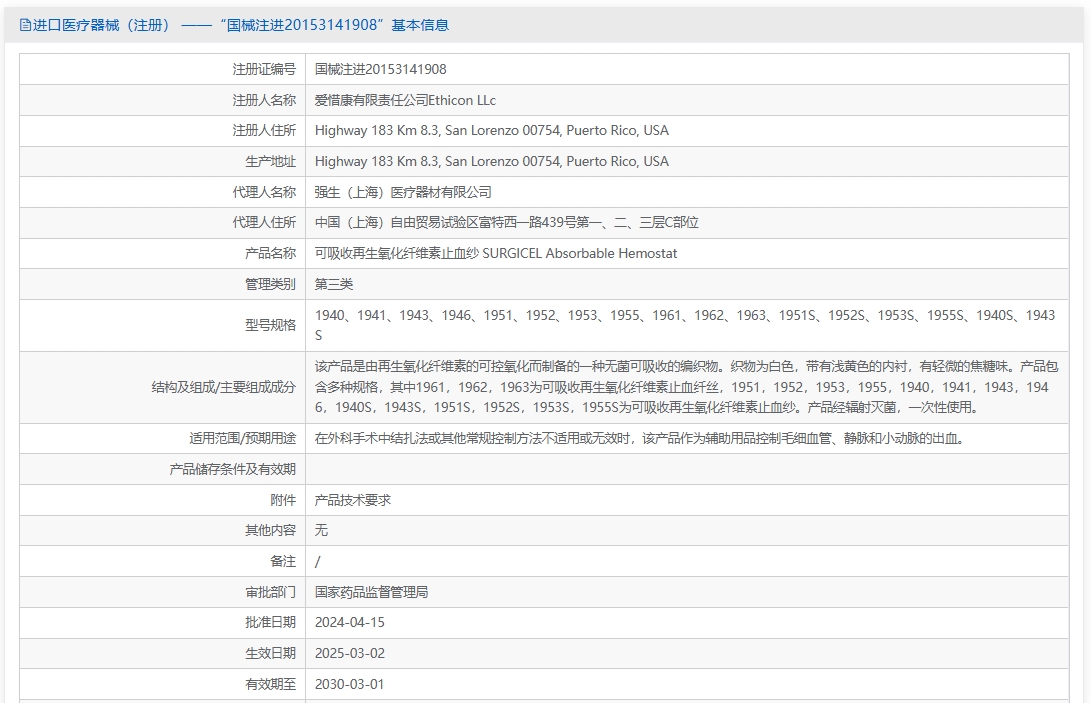Select the model list starting with 1940、1941
This screenshot has height=703, width=1091.
point(685,325)
